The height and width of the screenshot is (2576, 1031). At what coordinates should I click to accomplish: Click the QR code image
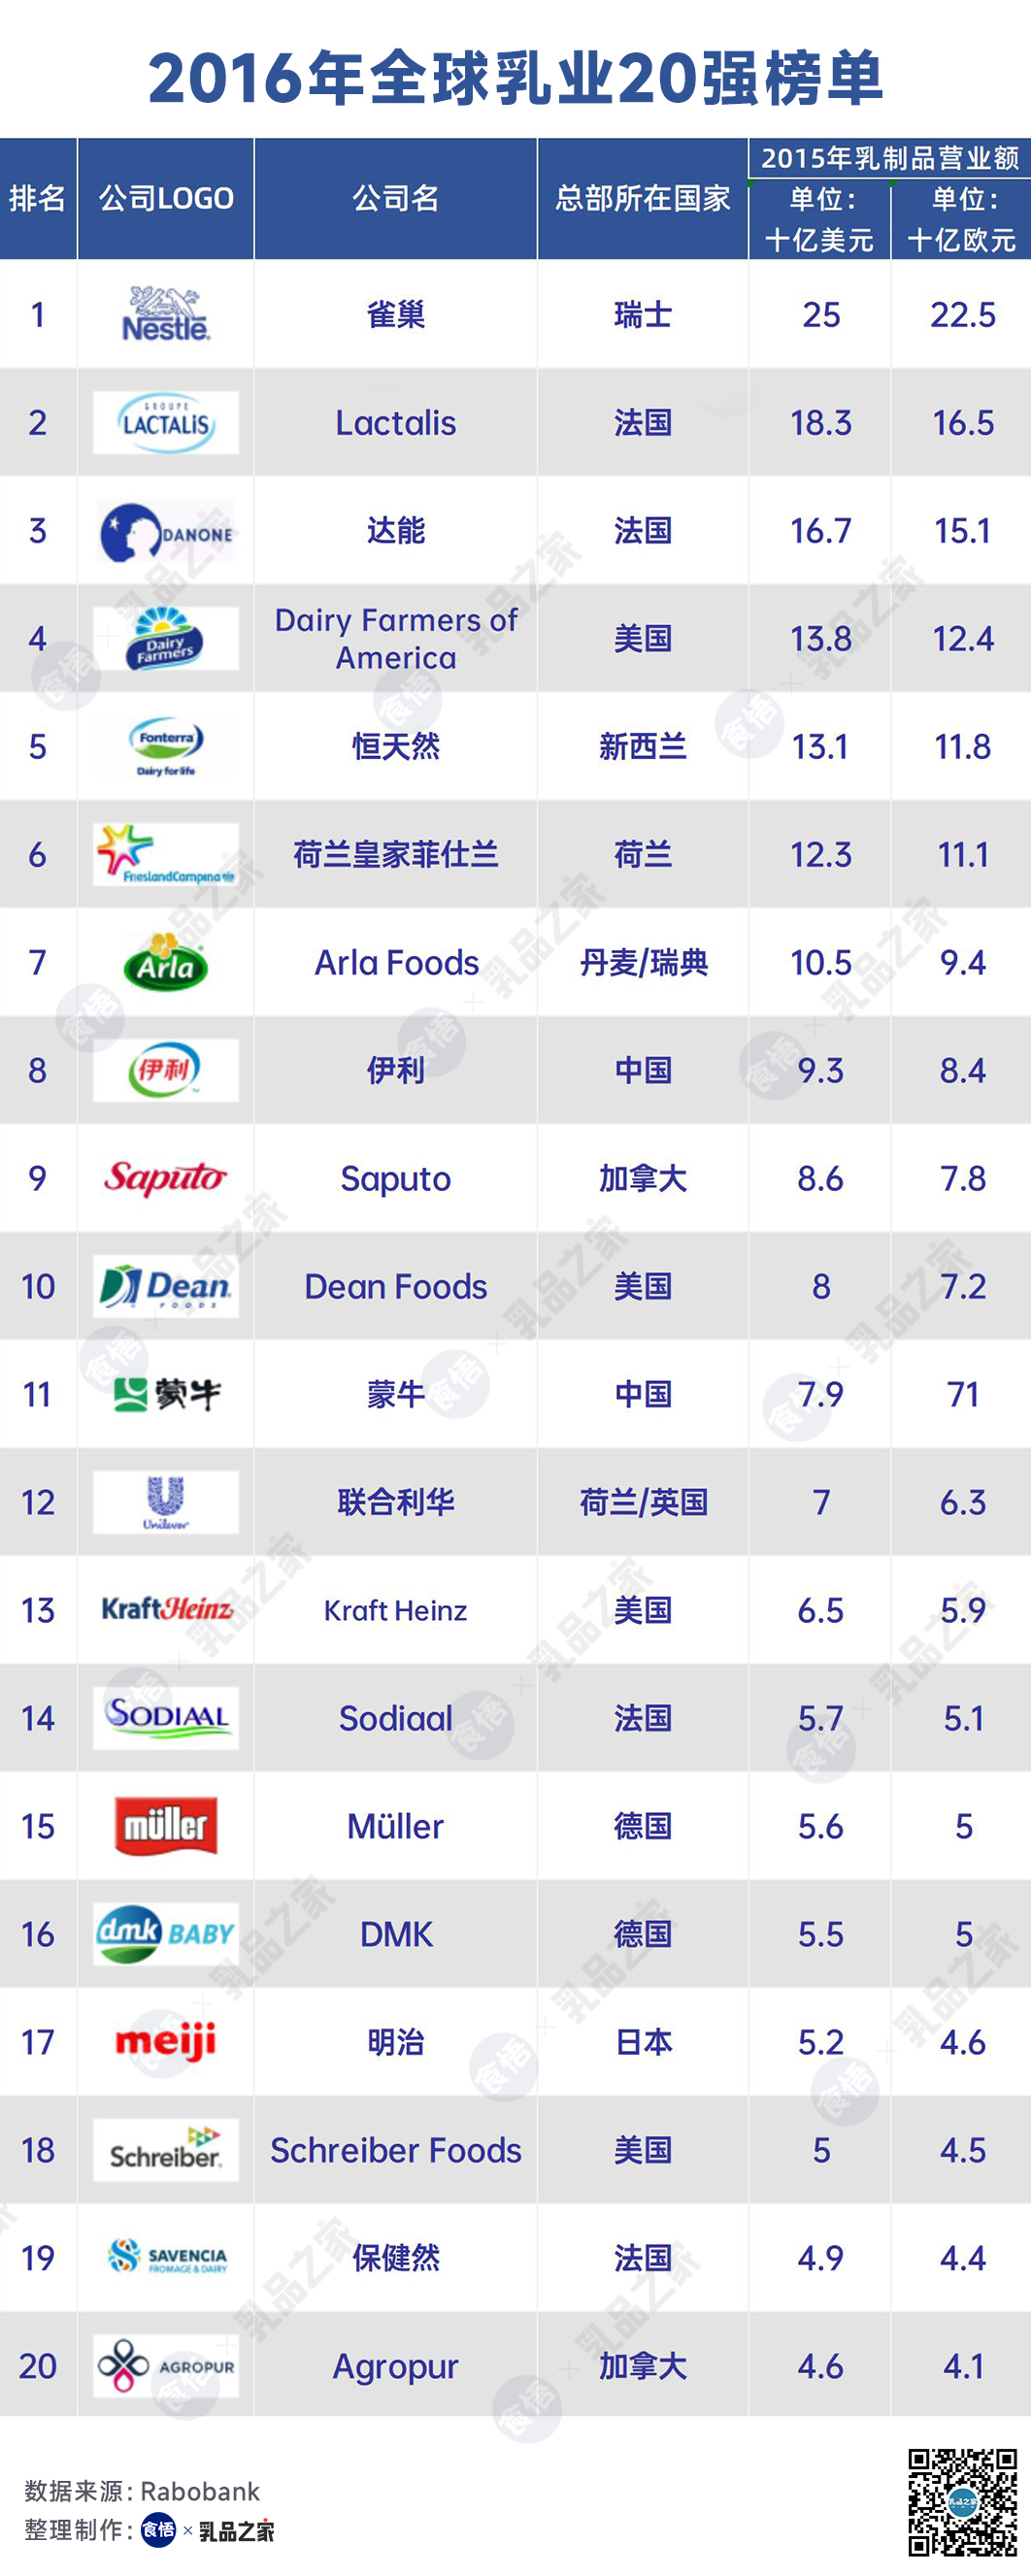(962, 2502)
